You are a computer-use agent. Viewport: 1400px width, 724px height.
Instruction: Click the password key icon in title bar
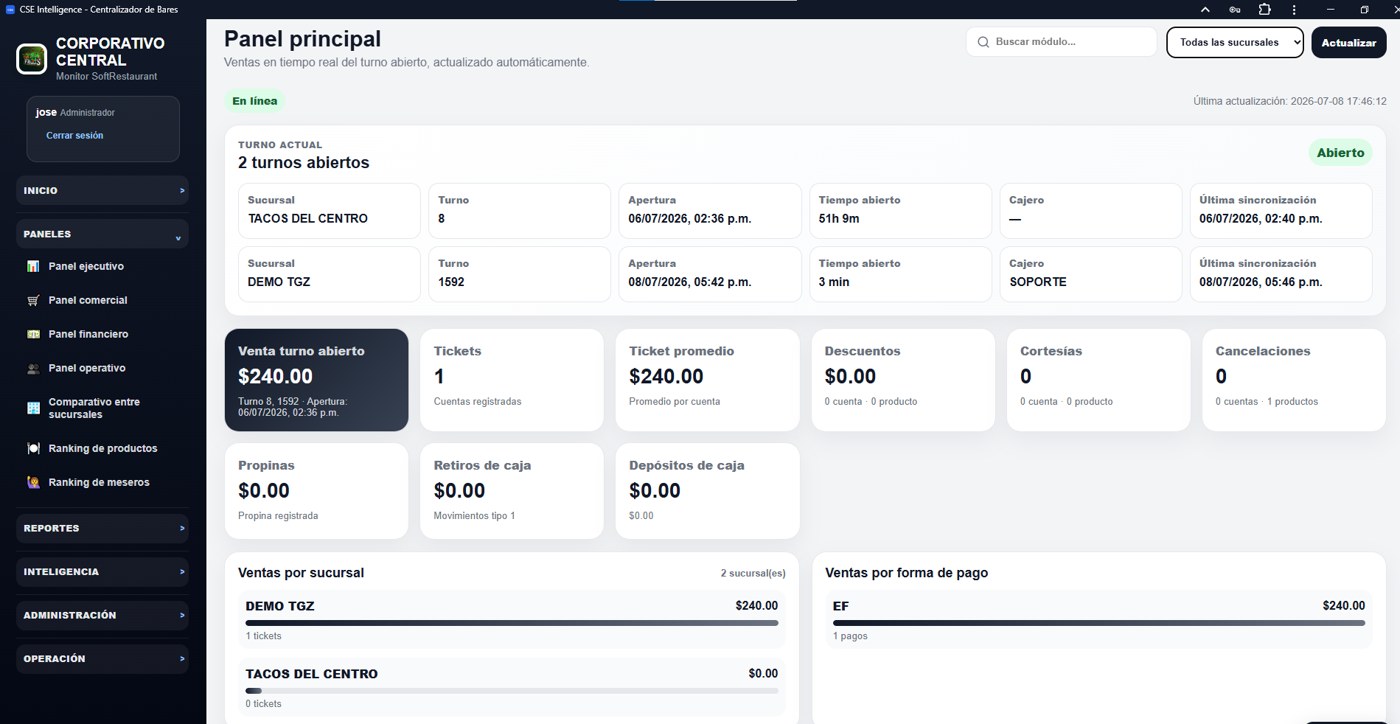(x=1235, y=9)
